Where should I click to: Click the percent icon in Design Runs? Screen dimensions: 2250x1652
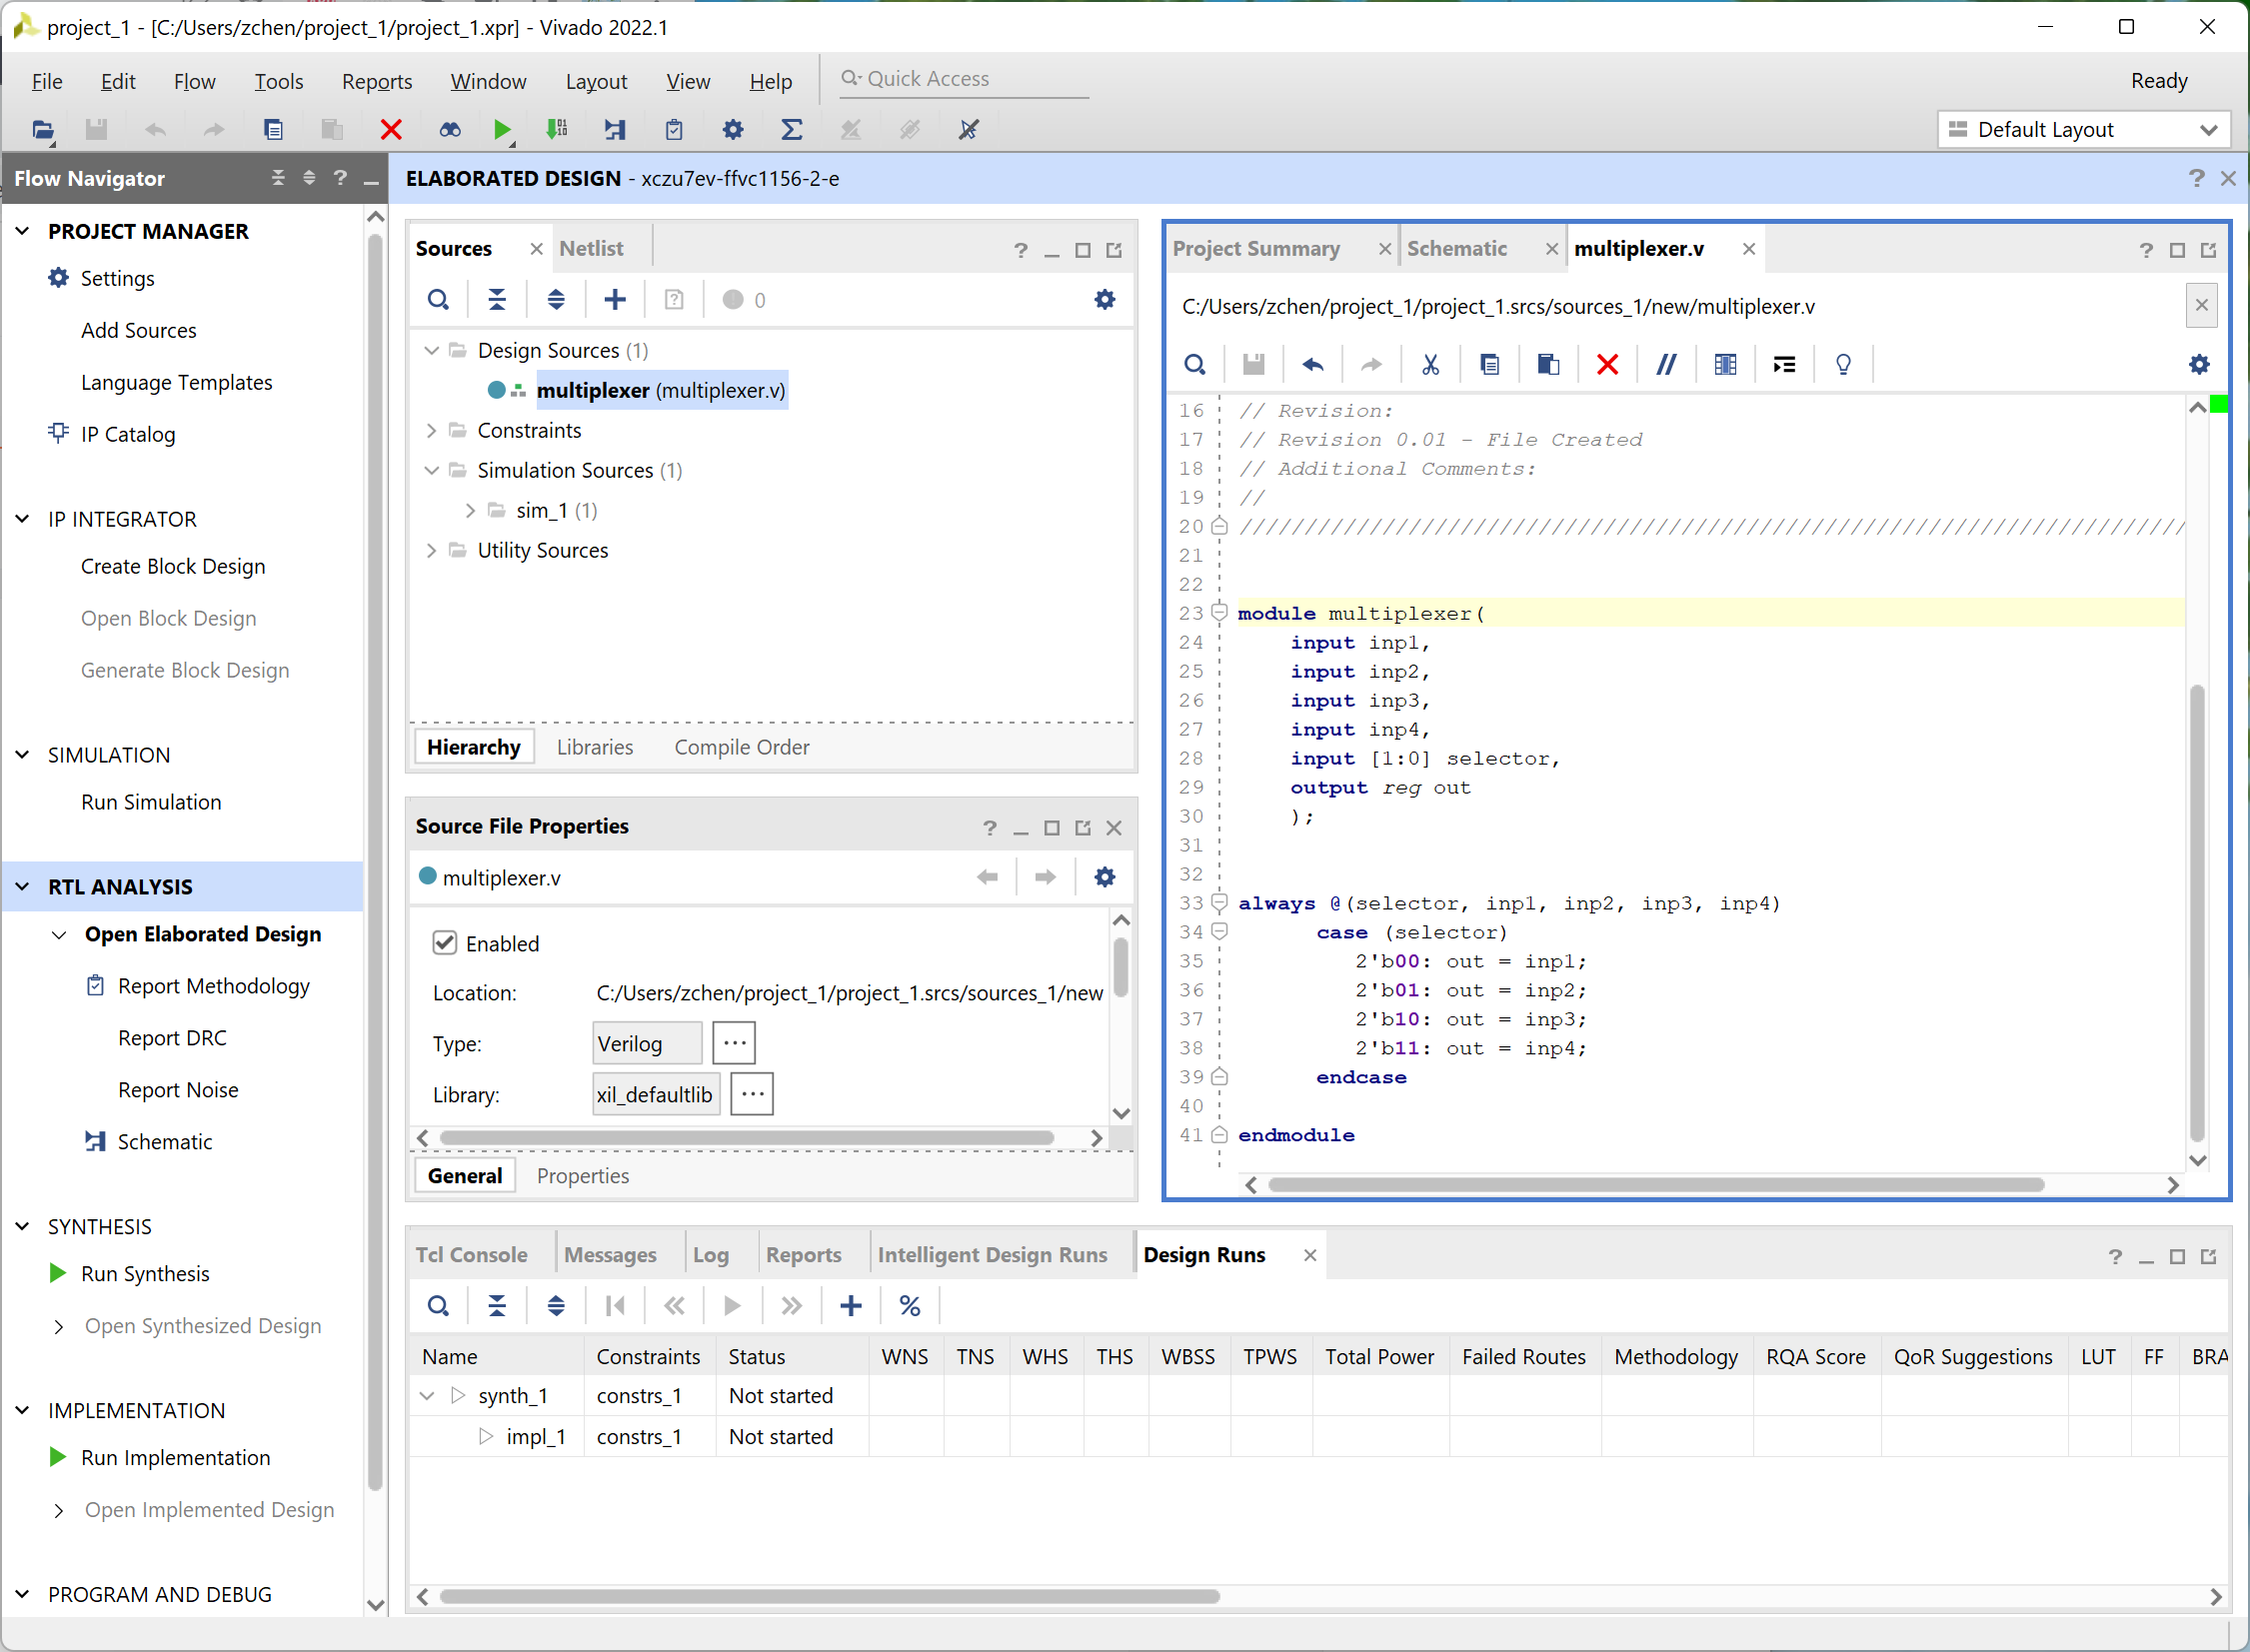click(909, 1306)
